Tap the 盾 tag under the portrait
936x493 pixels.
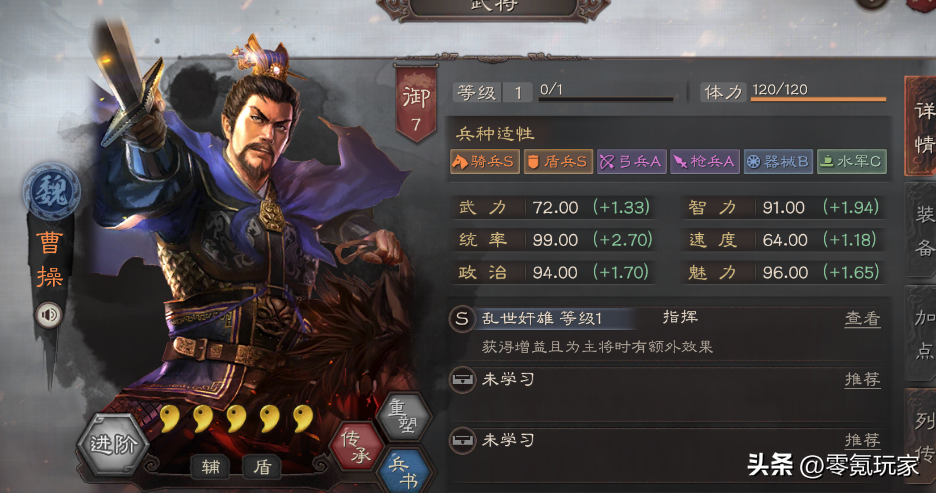263,467
